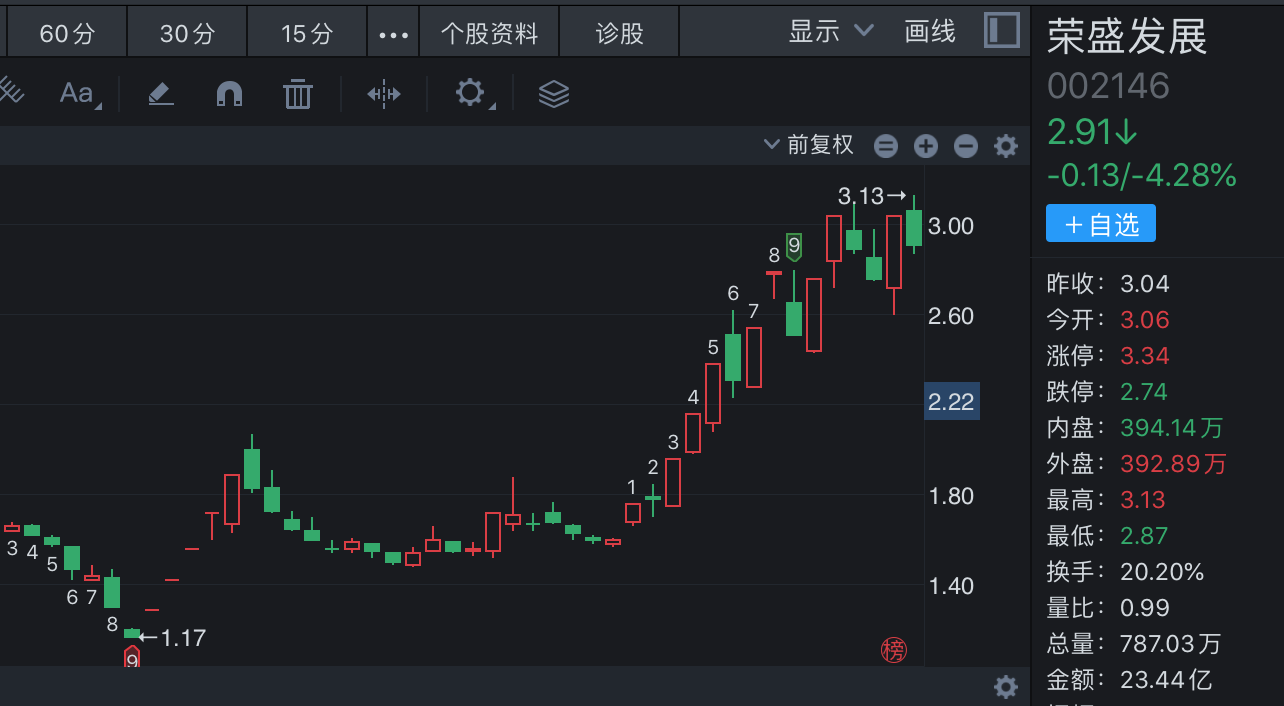Click the 外盘 value 392.89万
The height and width of the screenshot is (706, 1284).
pyautogui.click(x=1173, y=463)
